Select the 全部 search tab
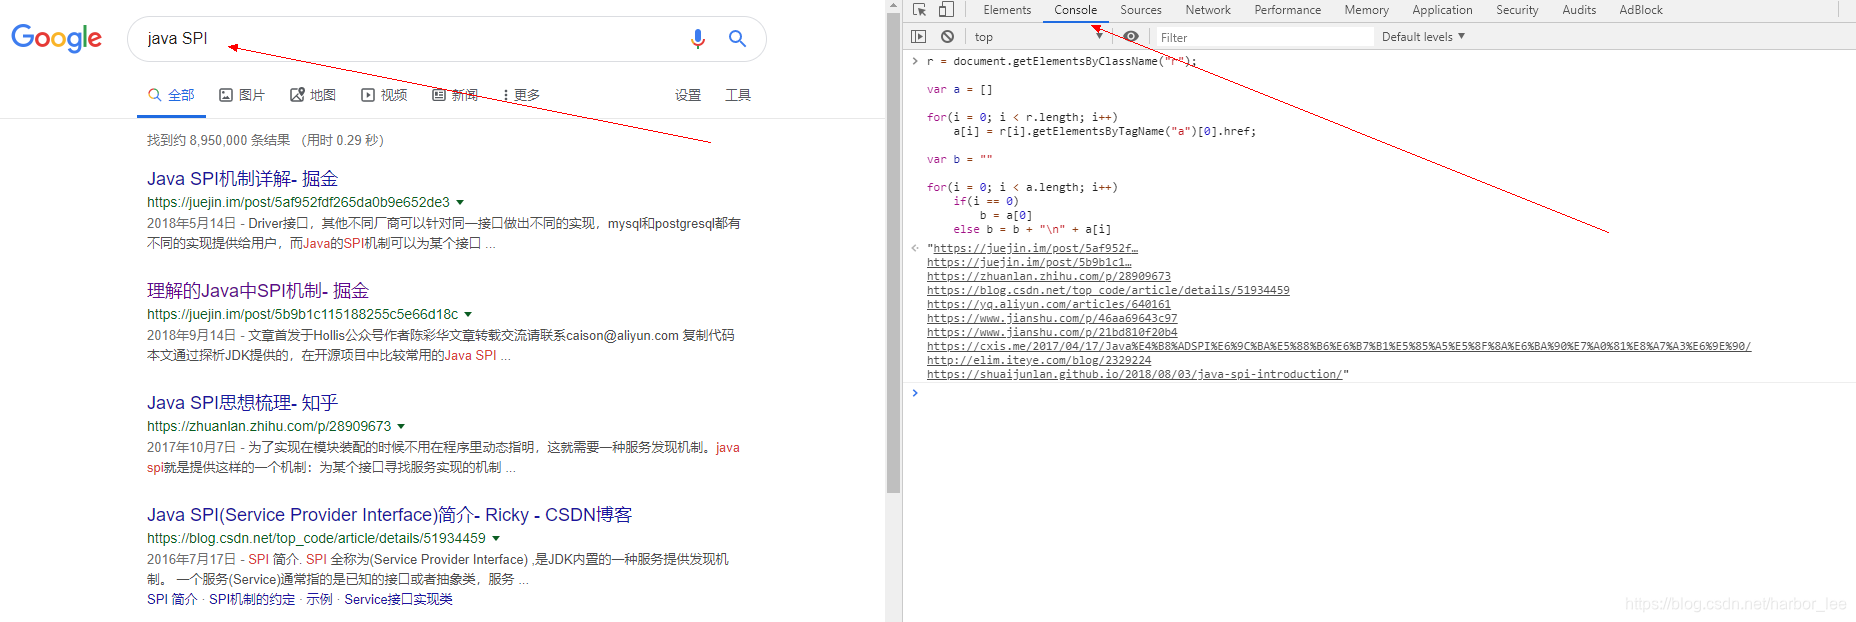 tap(171, 95)
